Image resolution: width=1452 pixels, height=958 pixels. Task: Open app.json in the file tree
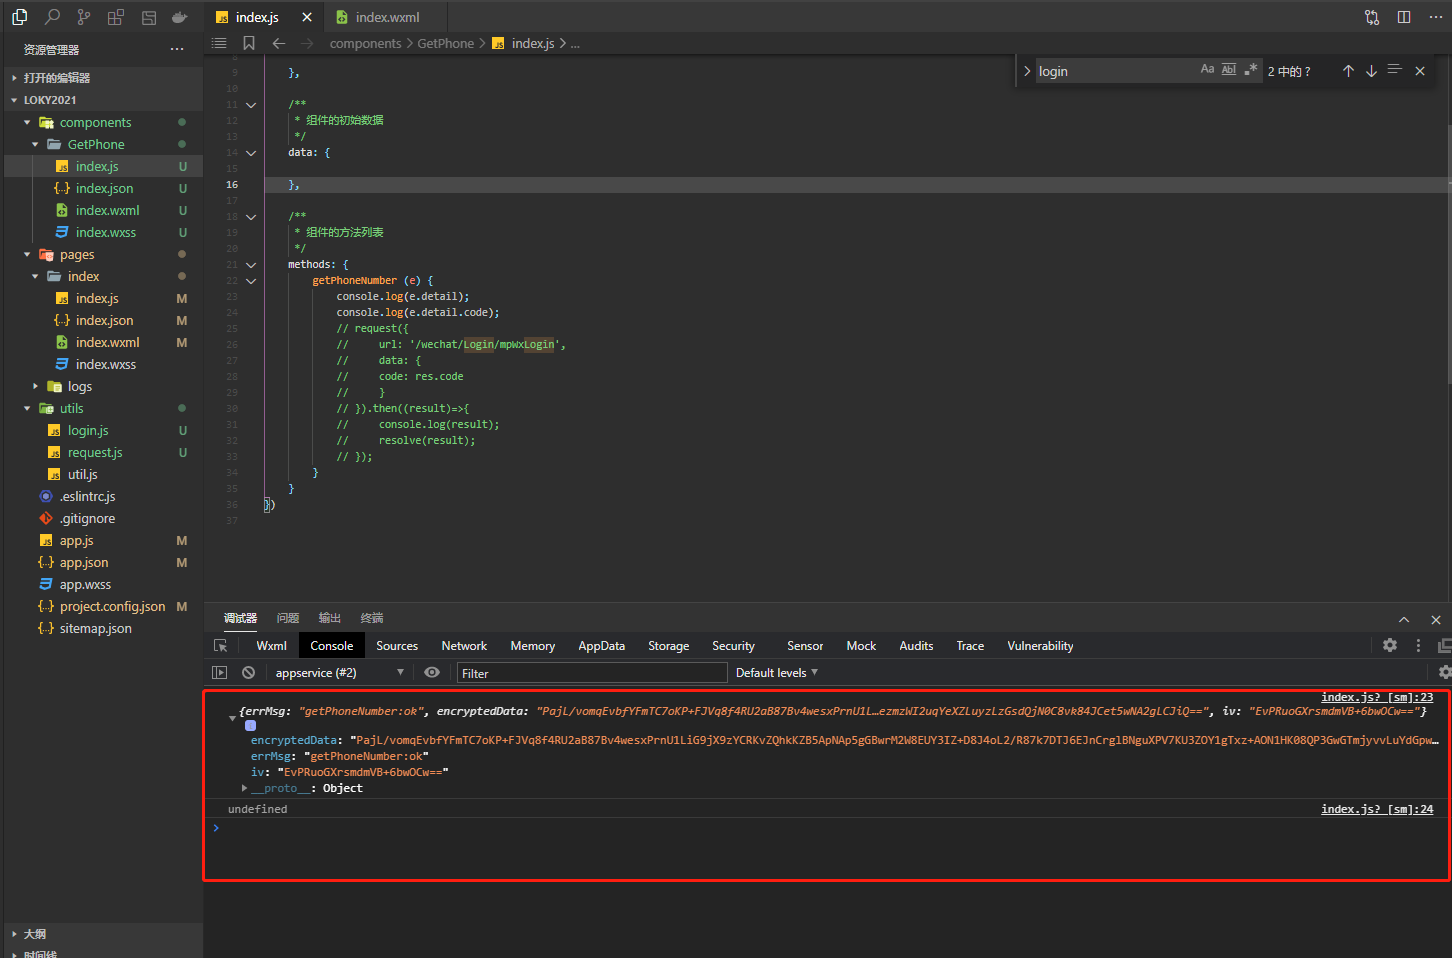[84, 562]
